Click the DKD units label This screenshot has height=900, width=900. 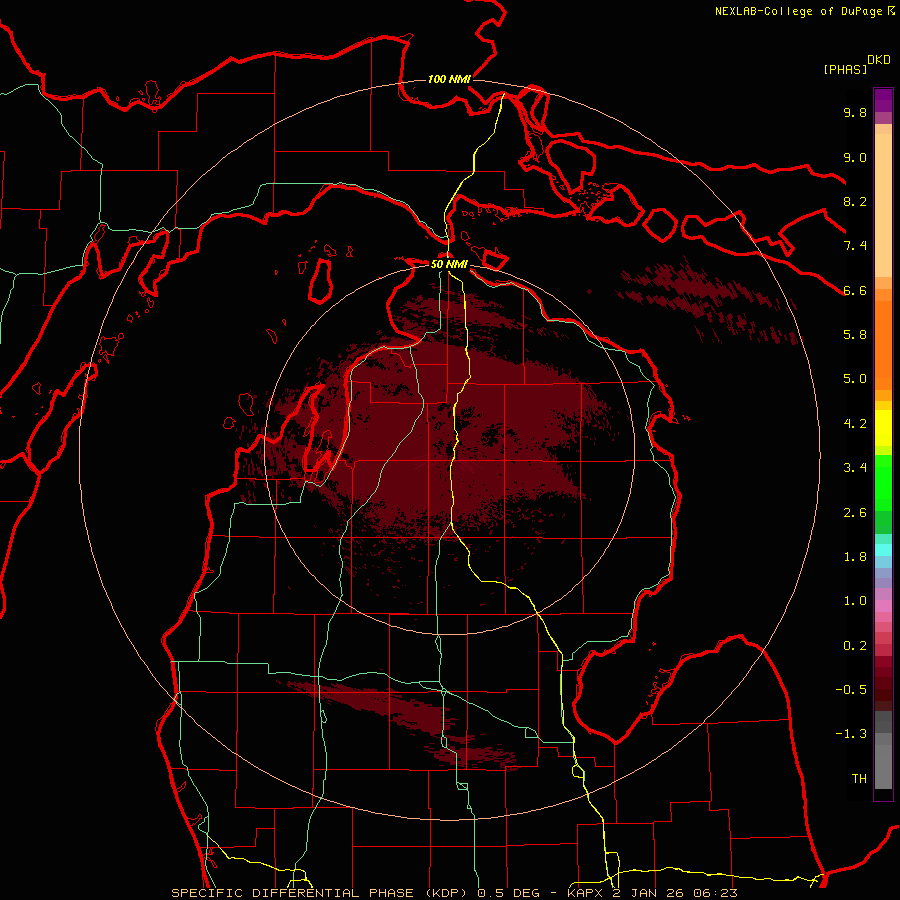click(x=879, y=60)
